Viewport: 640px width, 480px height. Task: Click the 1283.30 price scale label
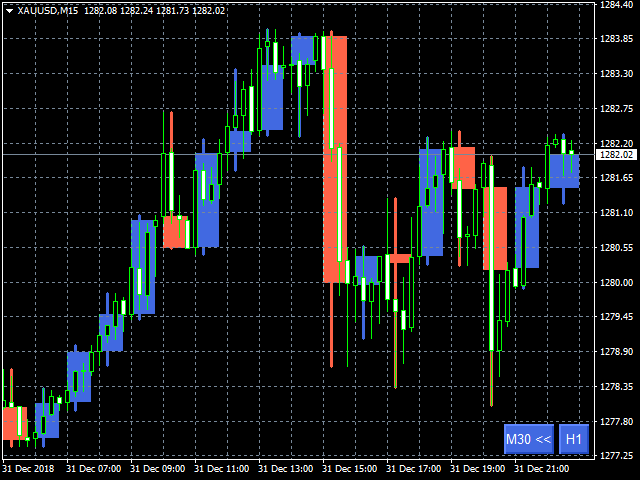pos(616,73)
